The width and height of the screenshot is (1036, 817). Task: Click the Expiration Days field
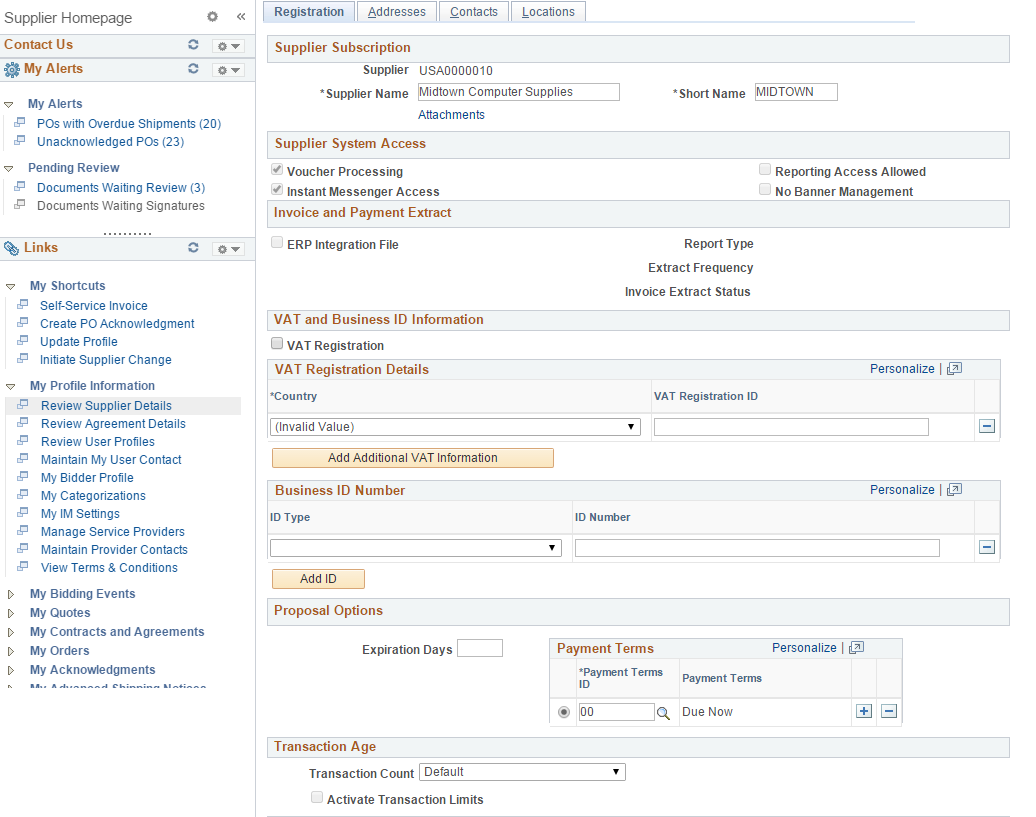coord(480,648)
